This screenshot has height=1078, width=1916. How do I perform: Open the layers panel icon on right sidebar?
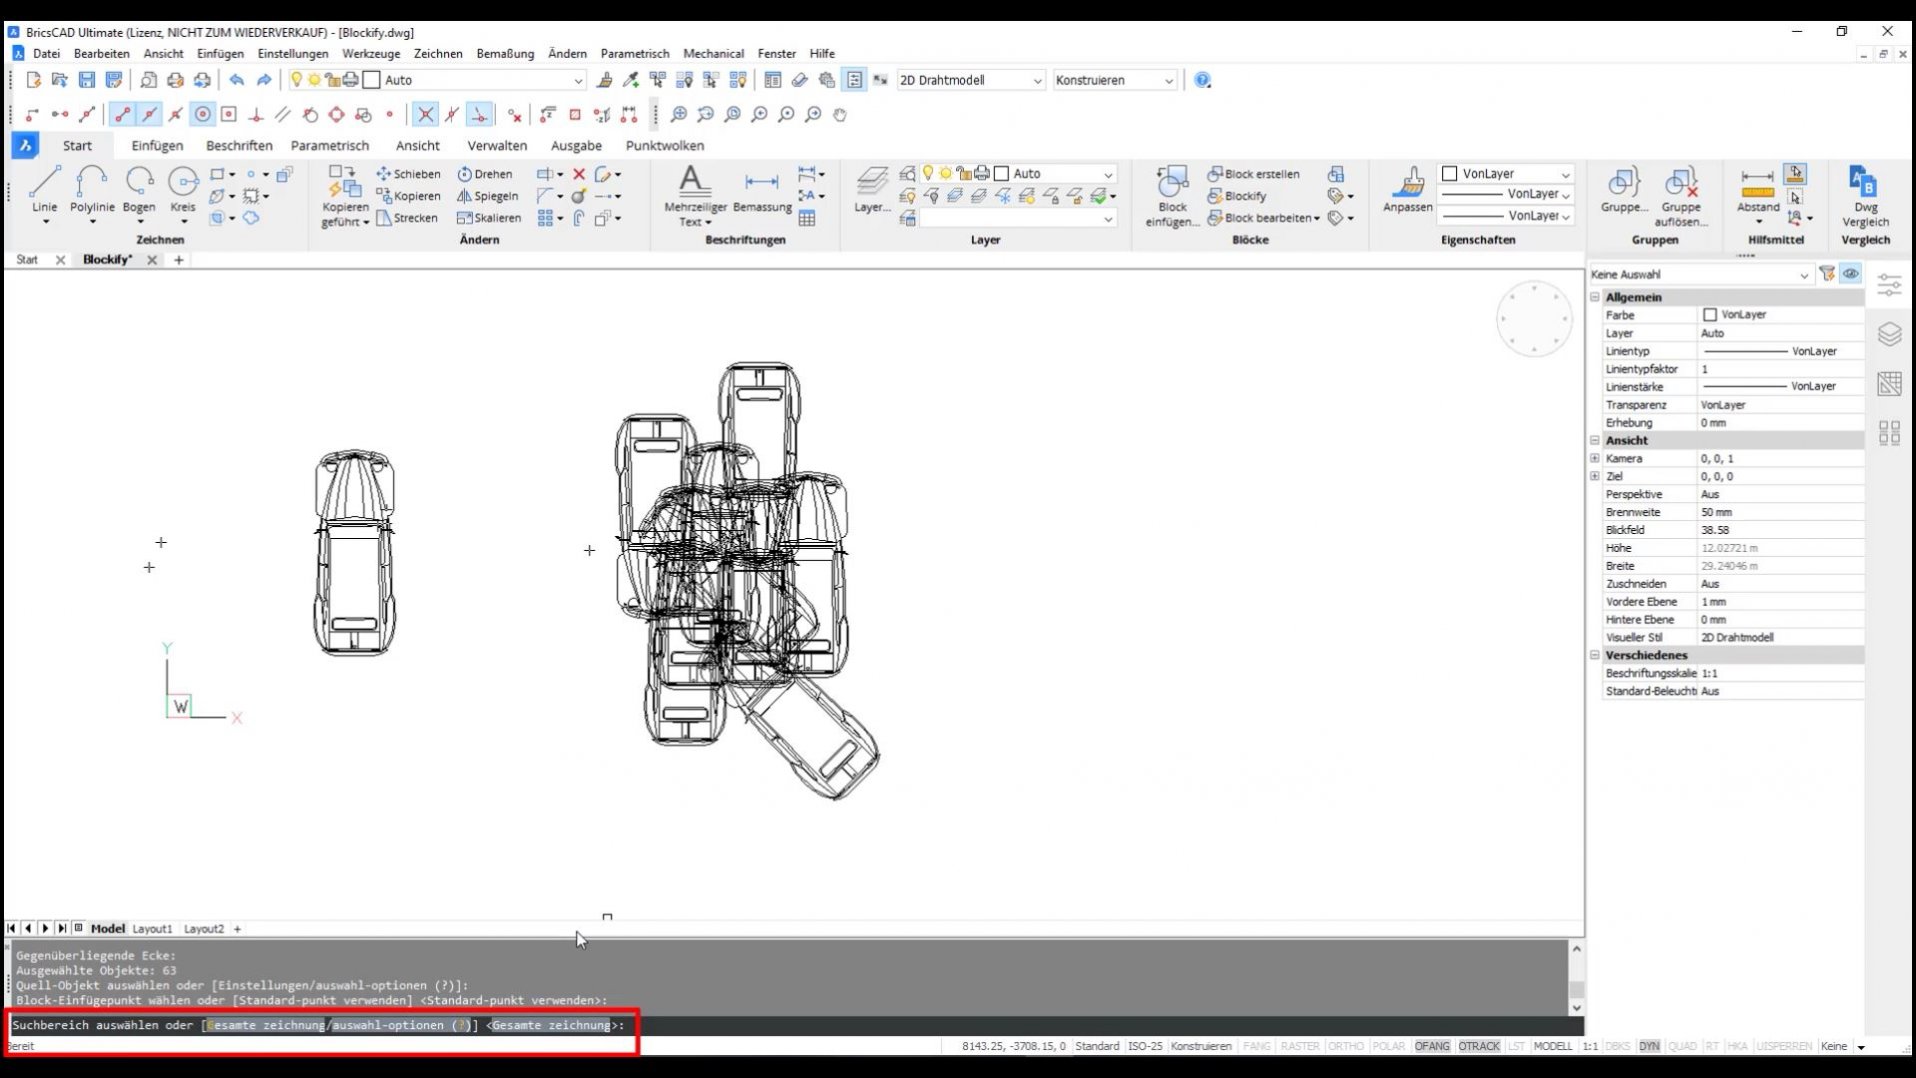pos(1889,334)
